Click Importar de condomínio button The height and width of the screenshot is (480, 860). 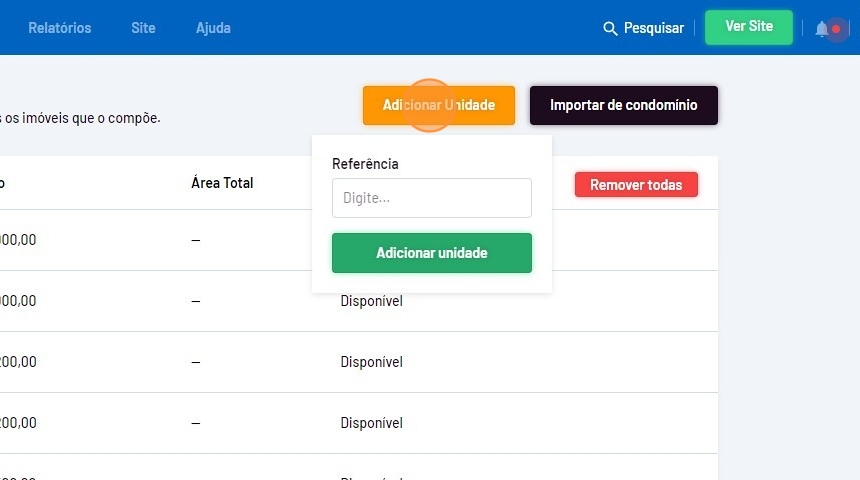click(623, 105)
